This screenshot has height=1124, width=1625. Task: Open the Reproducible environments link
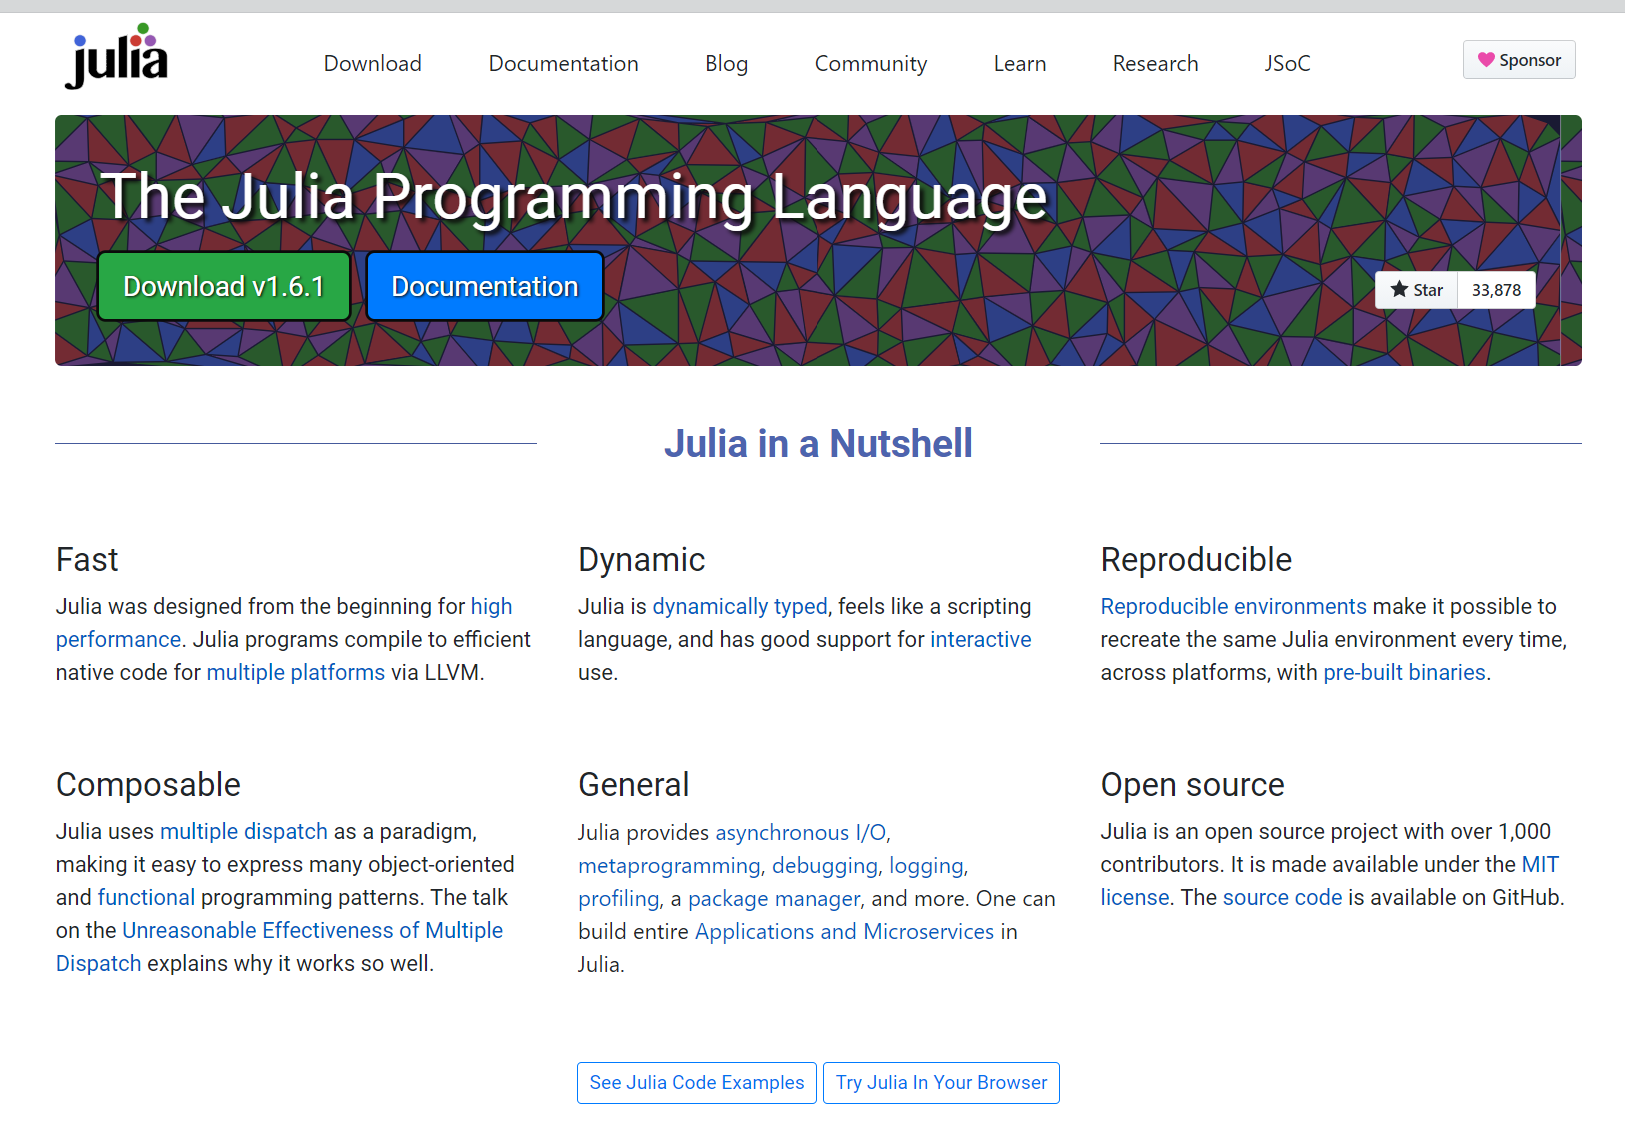pyautogui.click(x=1233, y=607)
